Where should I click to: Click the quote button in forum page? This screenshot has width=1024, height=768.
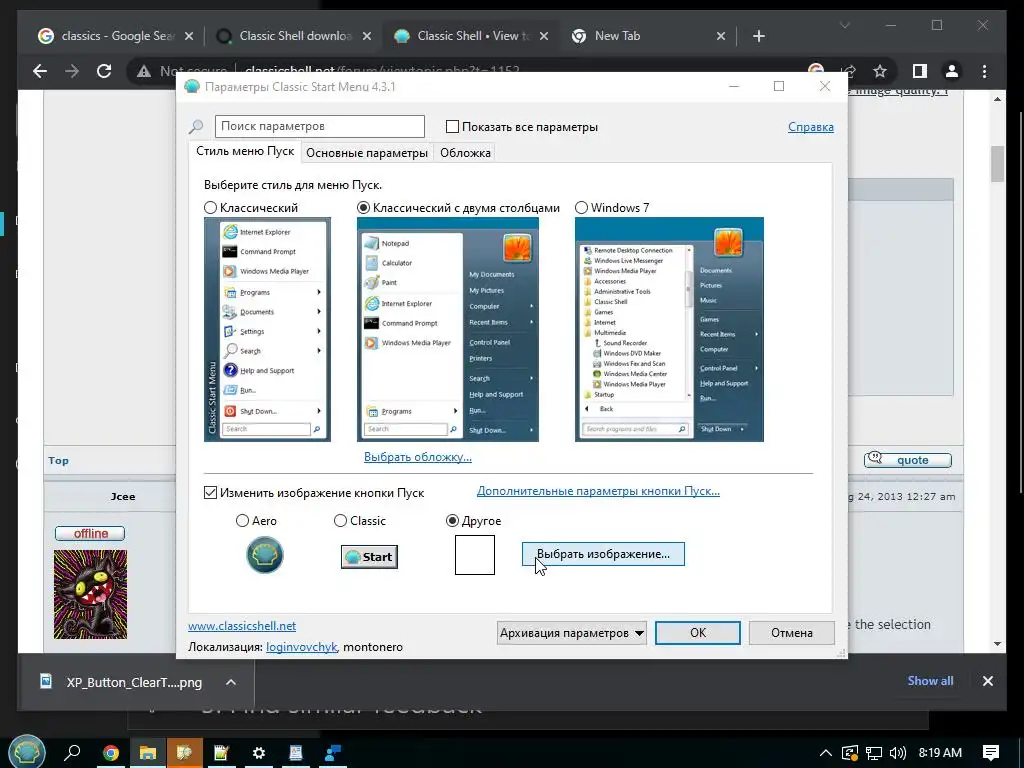(x=908, y=460)
